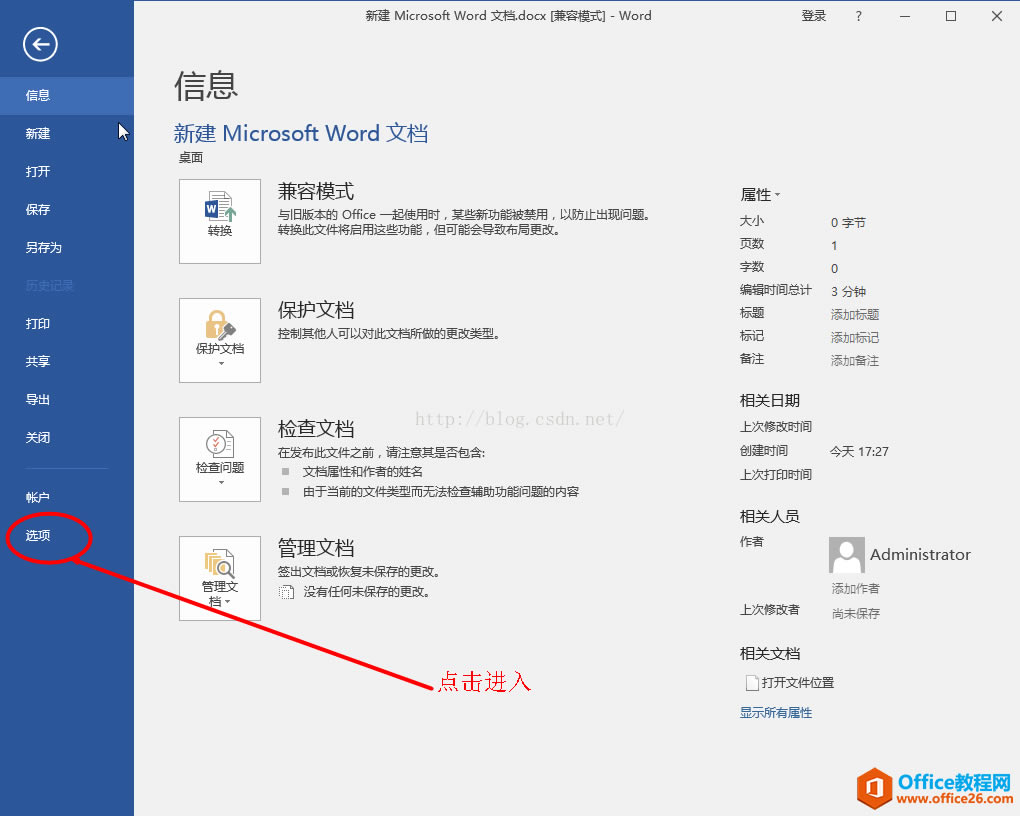The image size is (1020, 816).
Task: Minimize the Word window
Action: (x=905, y=16)
